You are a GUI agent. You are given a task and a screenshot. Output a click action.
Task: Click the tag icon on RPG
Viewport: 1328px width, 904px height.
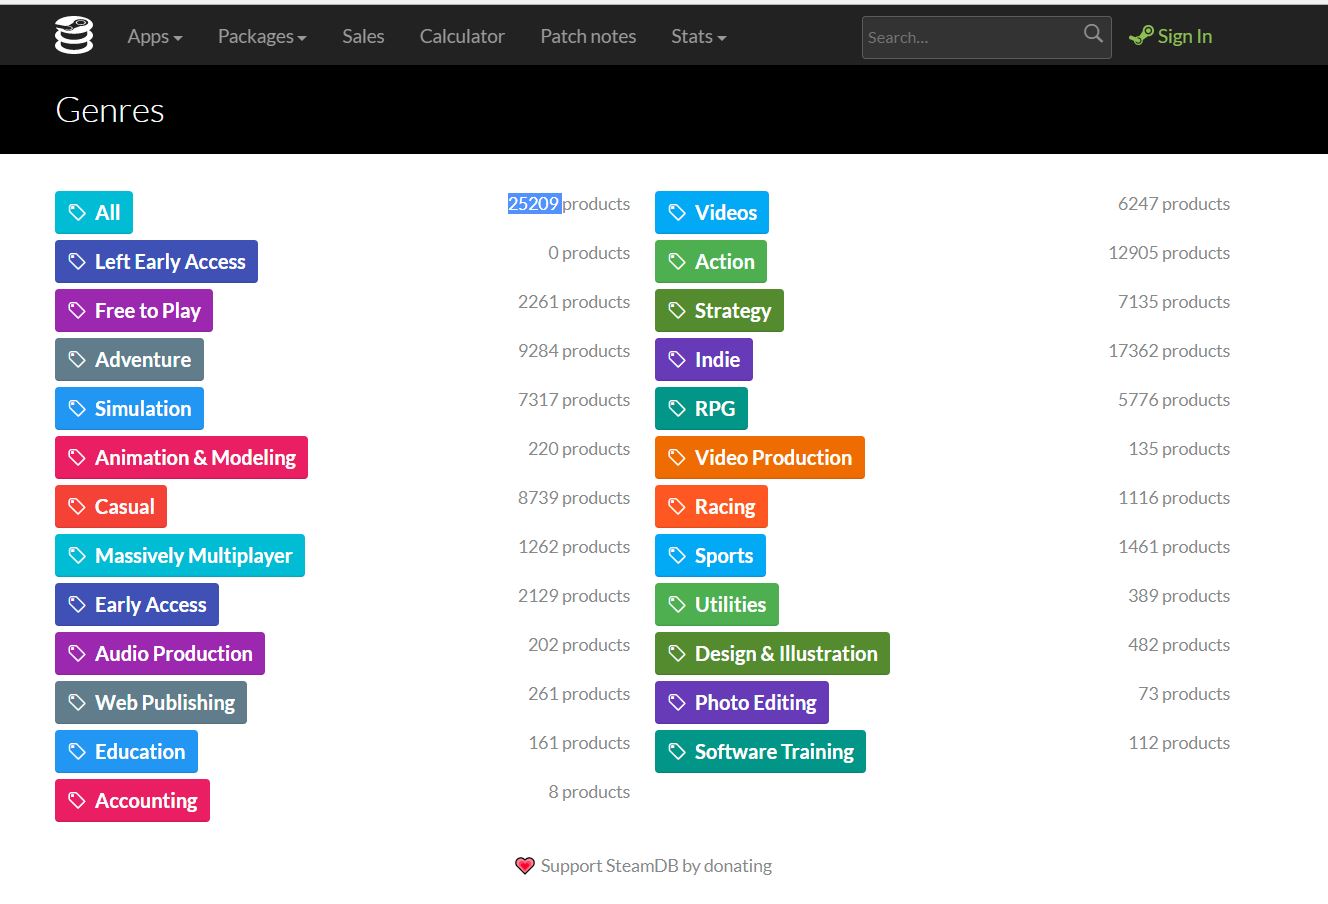coord(677,408)
